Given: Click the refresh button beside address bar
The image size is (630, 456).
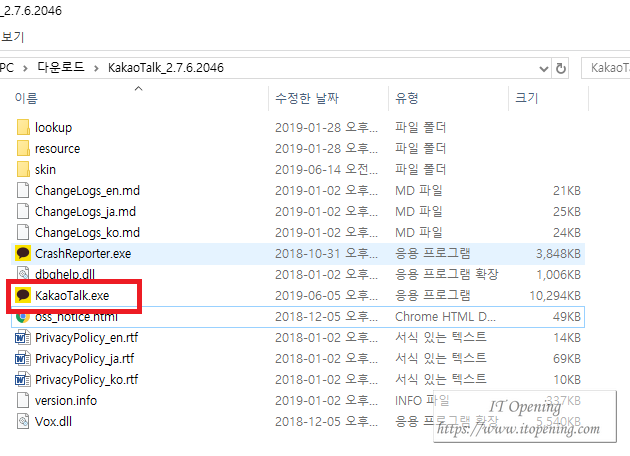Looking at the screenshot, I should click(561, 68).
